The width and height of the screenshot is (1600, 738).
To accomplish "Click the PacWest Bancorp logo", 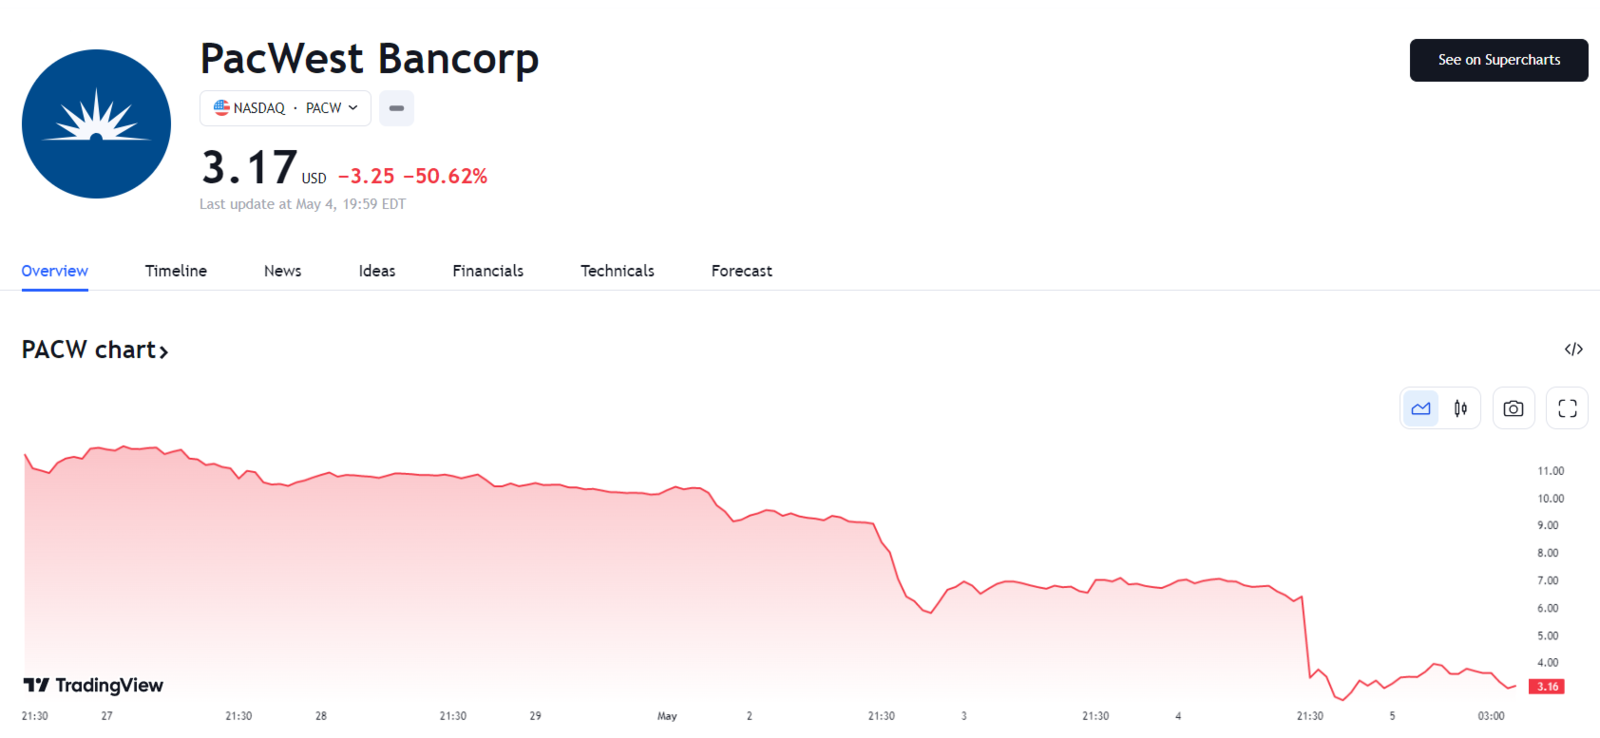I will (96, 124).
